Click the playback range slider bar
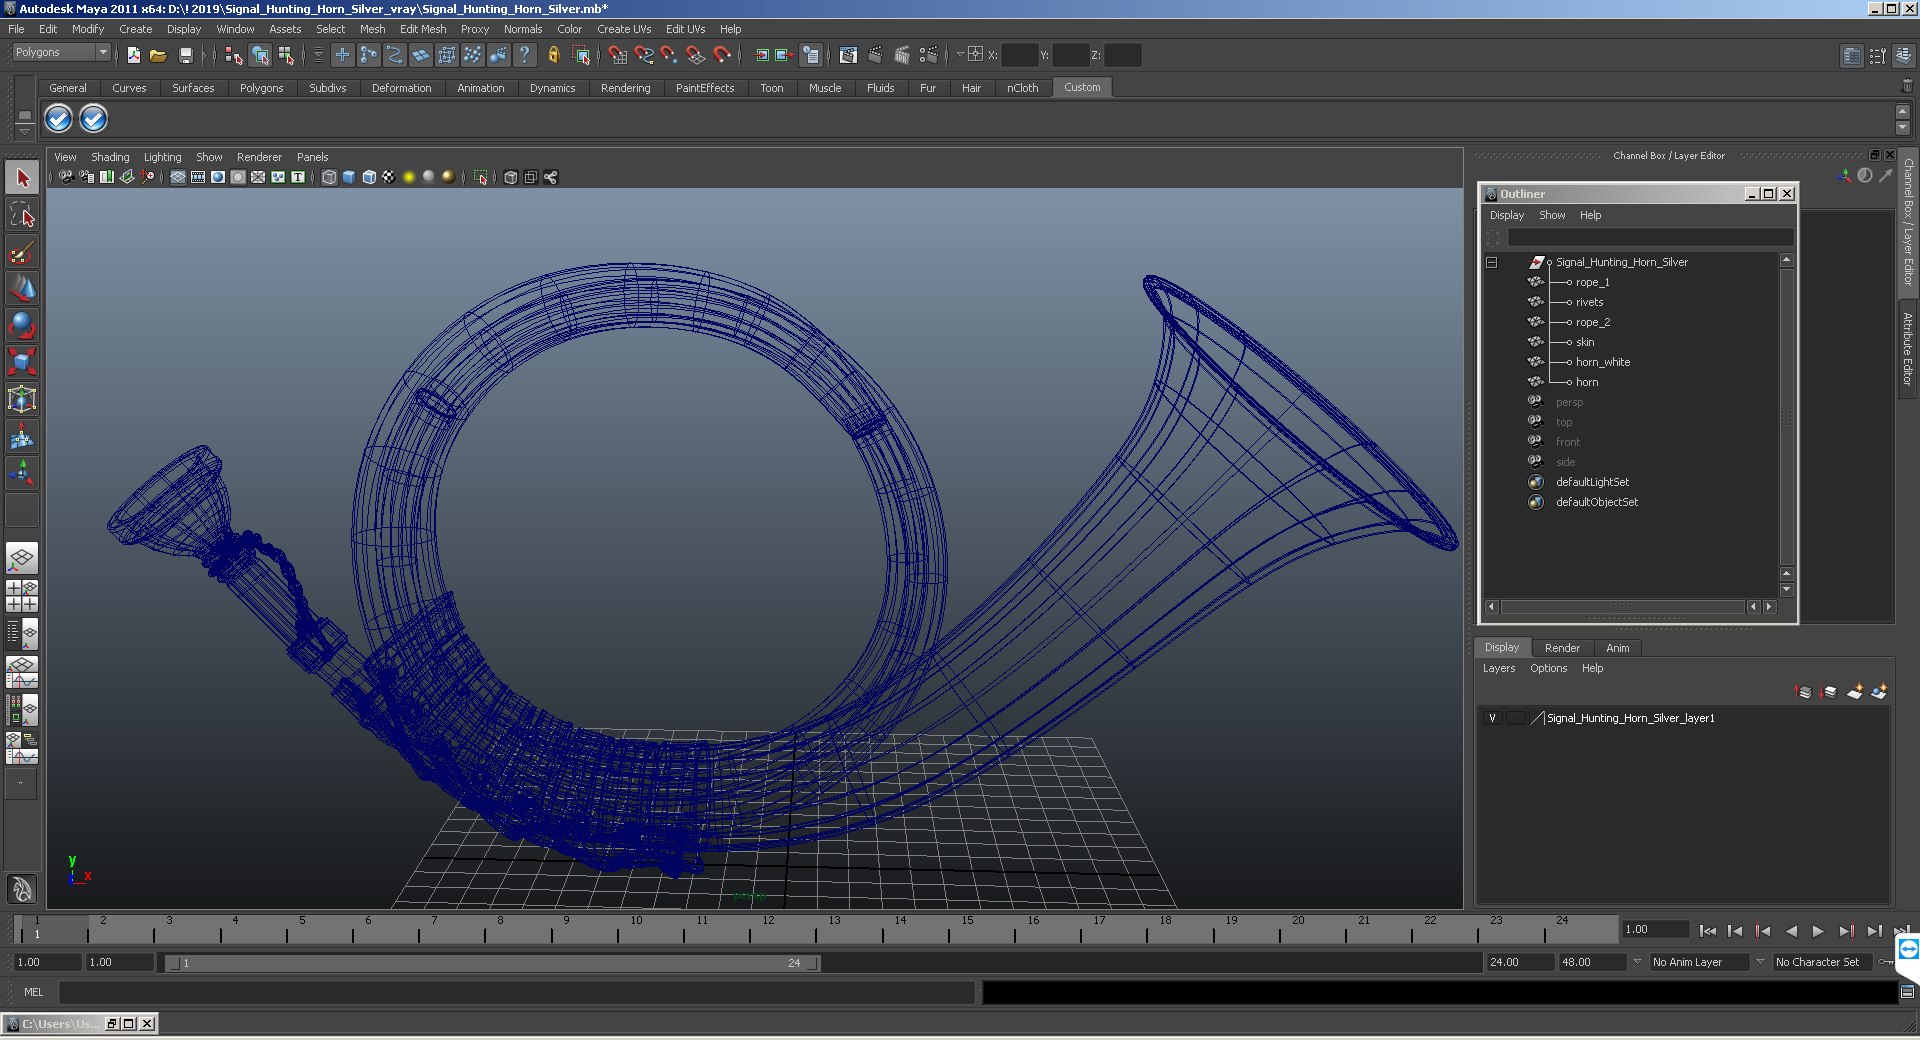This screenshot has height=1040, width=1920. 492,963
